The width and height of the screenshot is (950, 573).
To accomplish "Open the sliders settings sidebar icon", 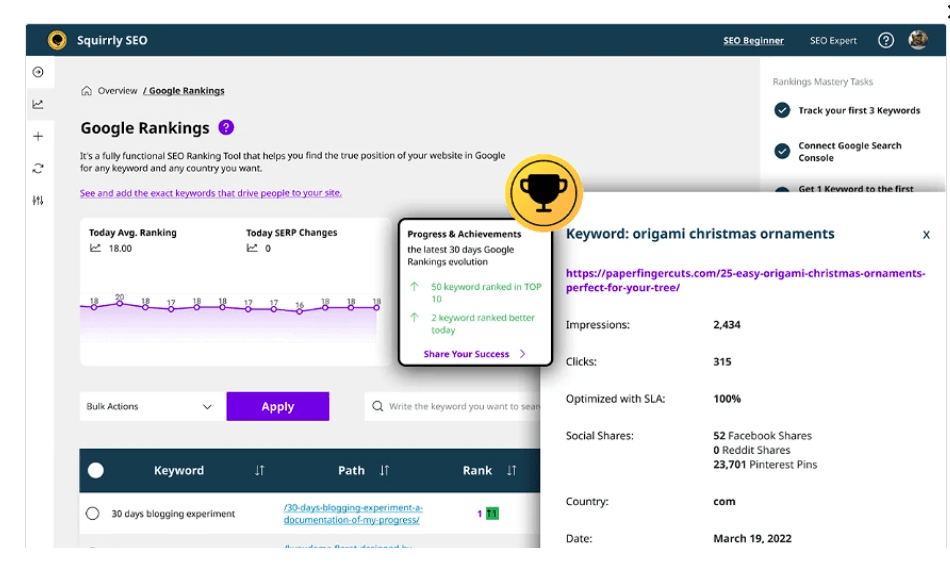I will 38,200.
